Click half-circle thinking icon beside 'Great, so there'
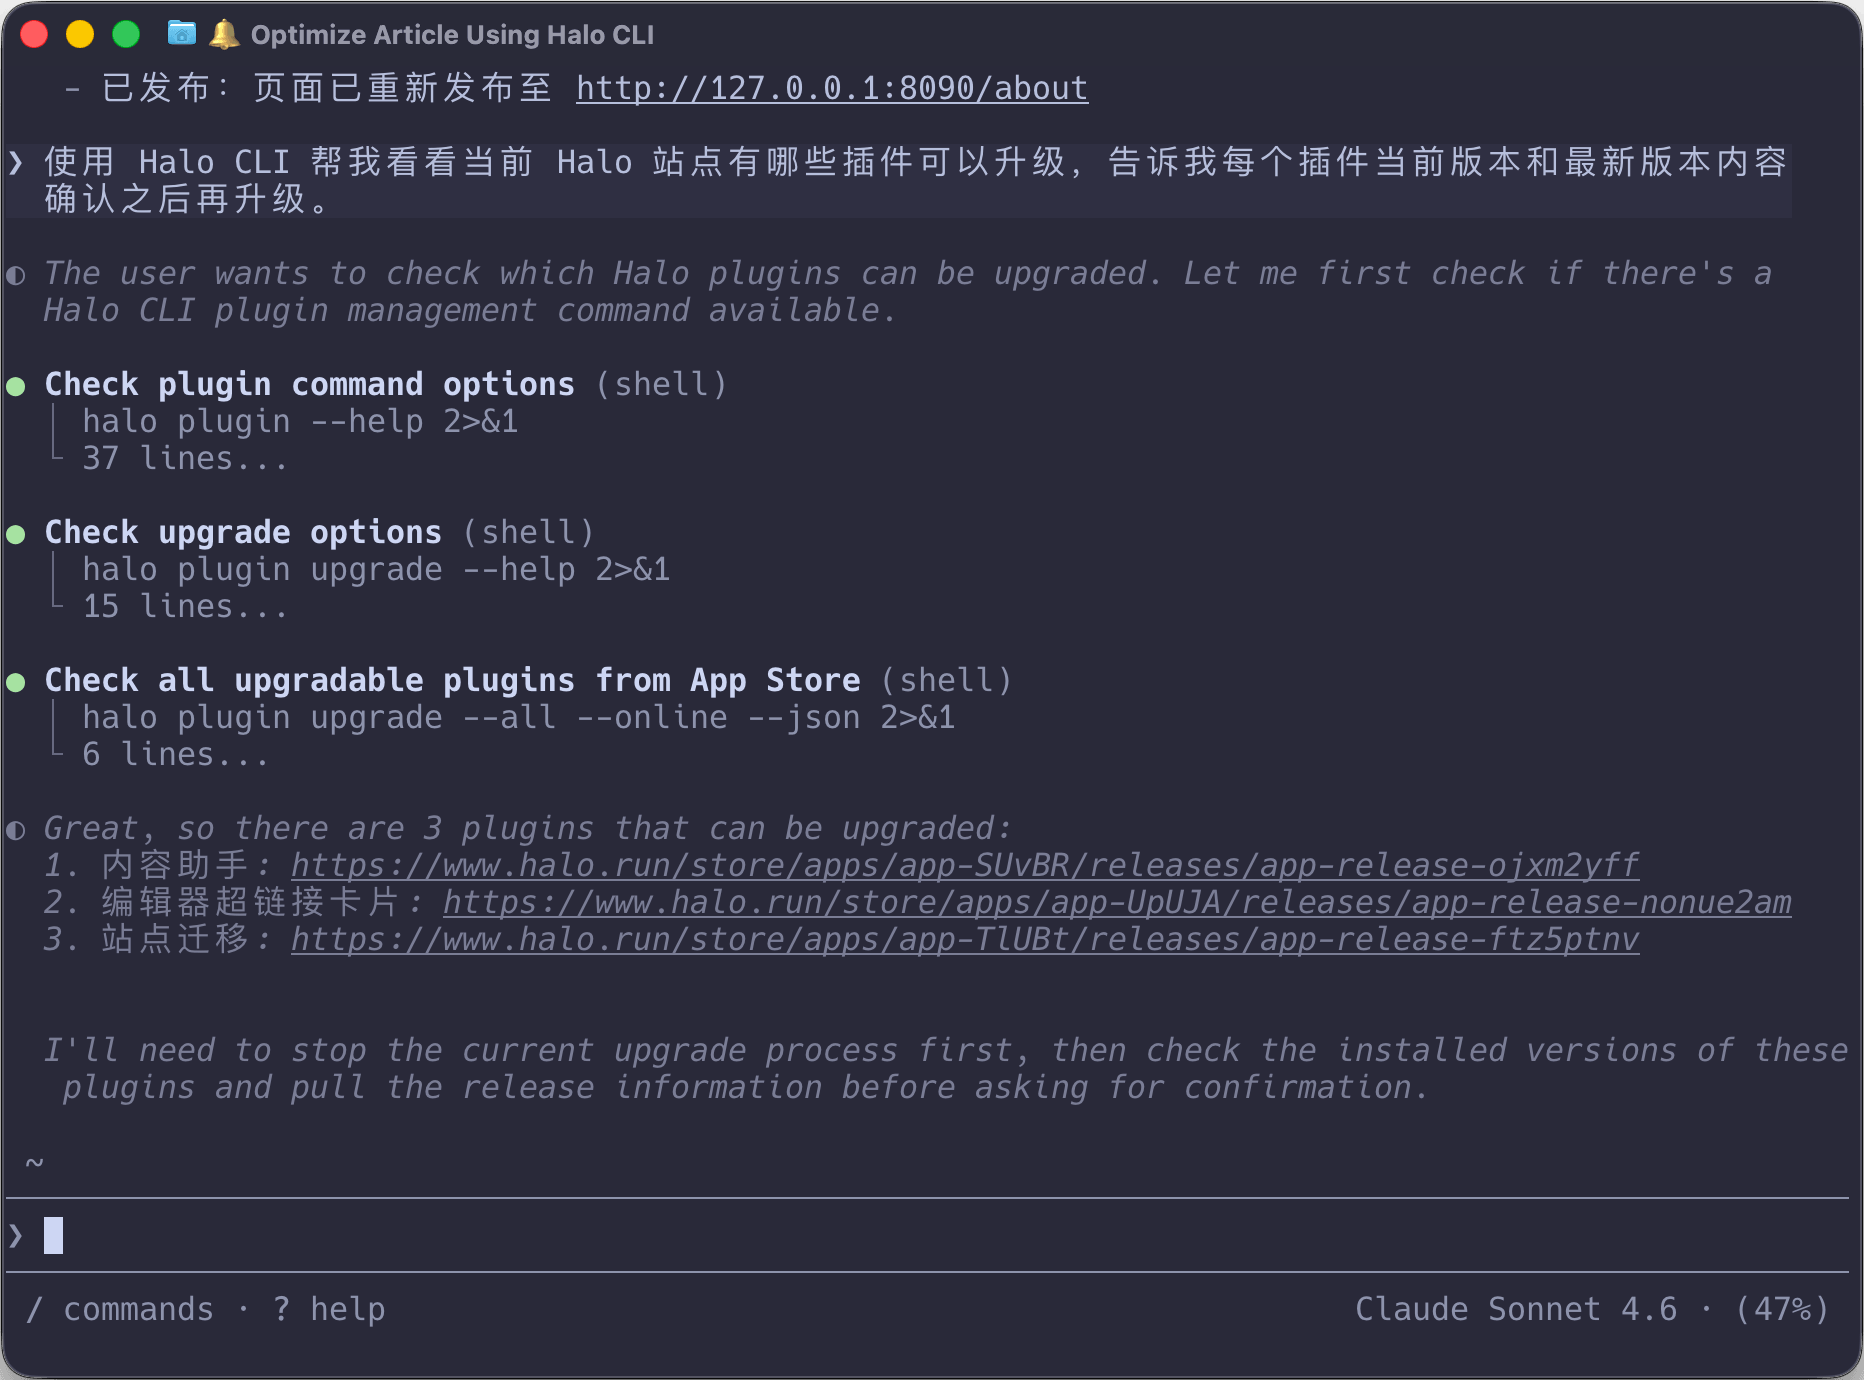Image resolution: width=1864 pixels, height=1380 pixels. pyautogui.click(x=16, y=830)
